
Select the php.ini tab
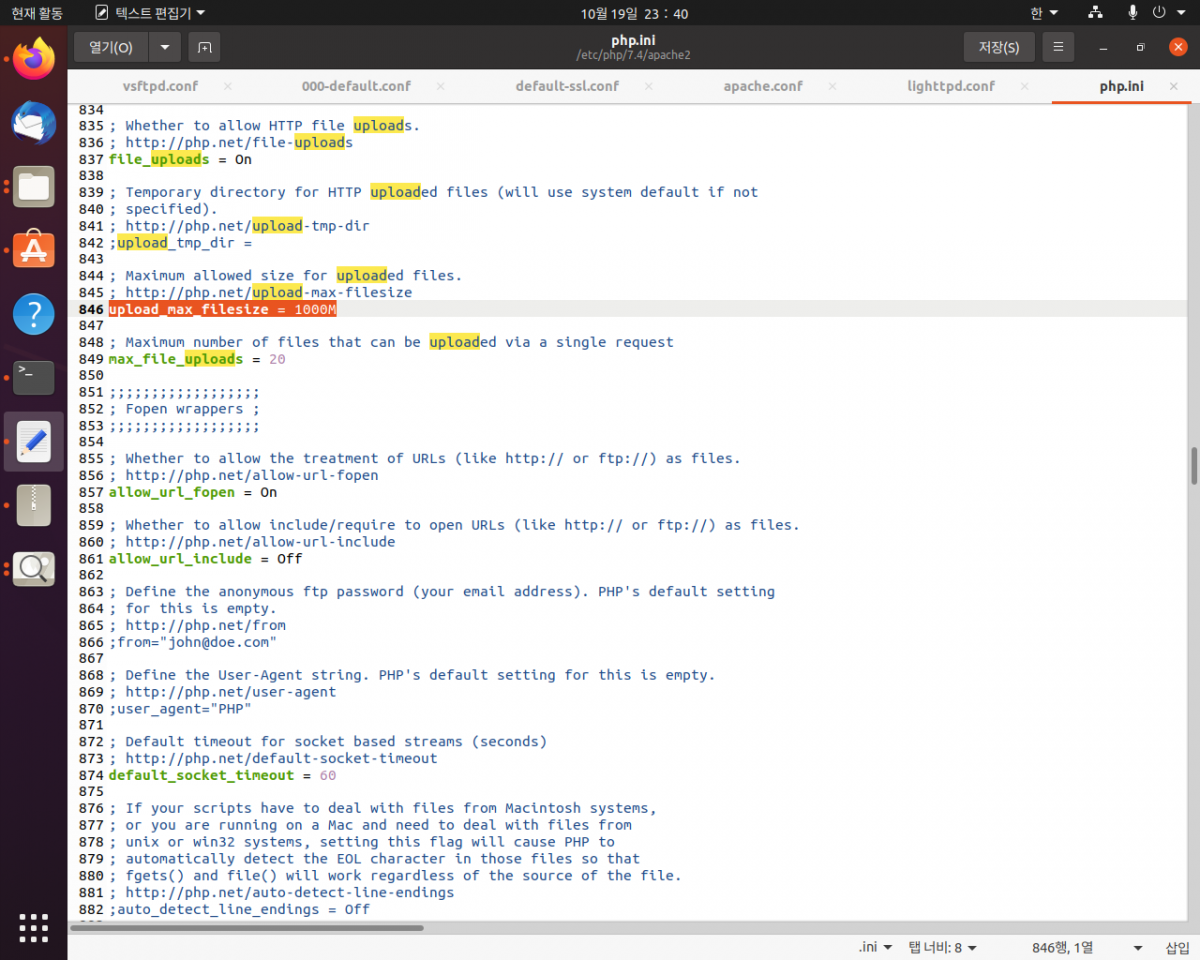1121,86
